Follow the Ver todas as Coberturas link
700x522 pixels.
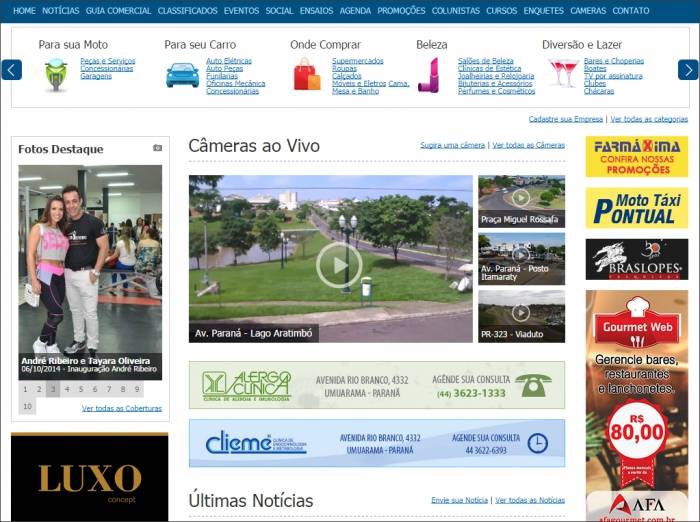121,408
